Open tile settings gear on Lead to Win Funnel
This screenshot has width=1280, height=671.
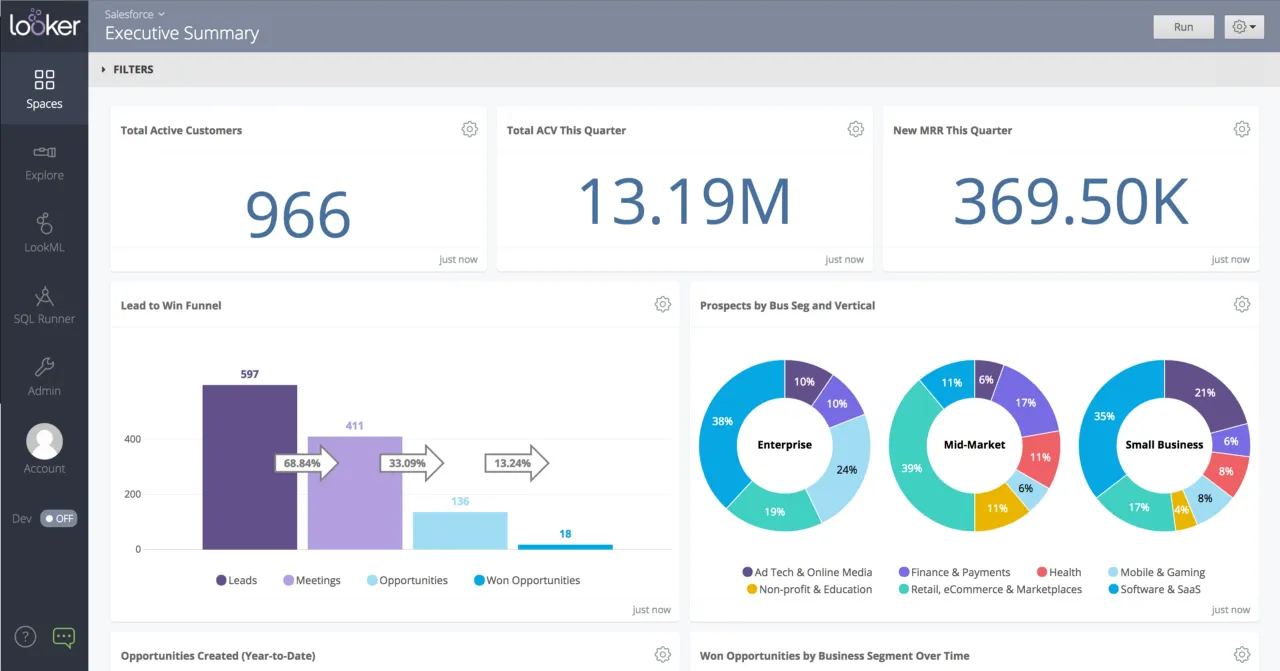coord(662,304)
